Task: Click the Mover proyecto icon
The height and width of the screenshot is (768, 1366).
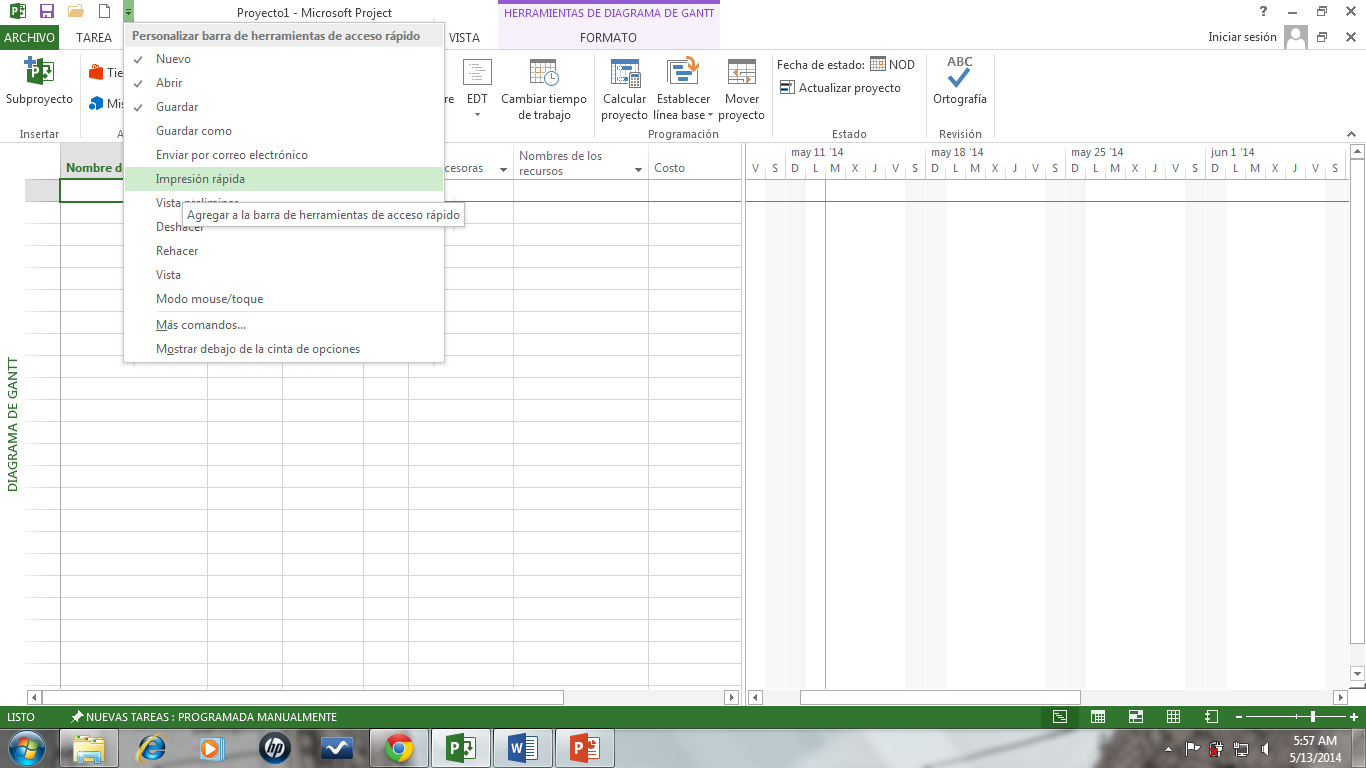Action: (742, 74)
